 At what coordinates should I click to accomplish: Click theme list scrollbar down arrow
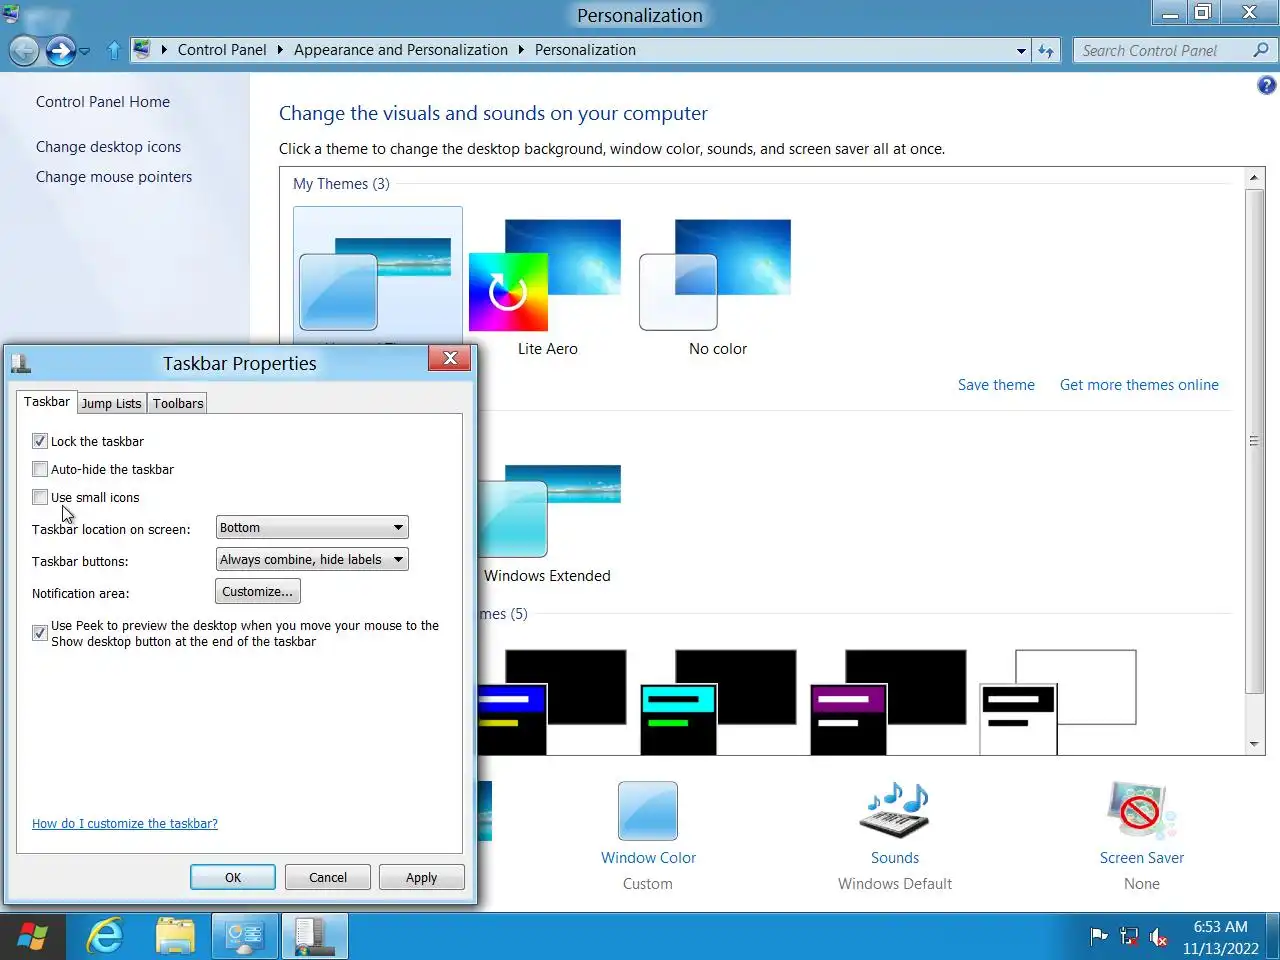[1254, 744]
